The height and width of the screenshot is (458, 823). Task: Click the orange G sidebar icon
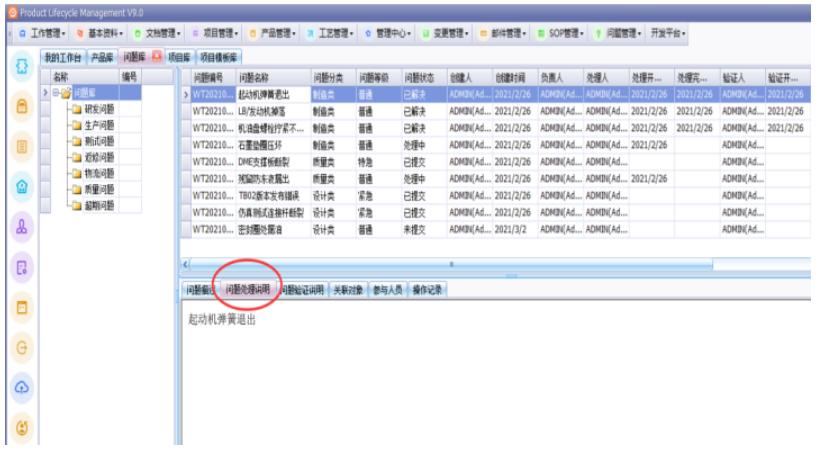click(22, 347)
